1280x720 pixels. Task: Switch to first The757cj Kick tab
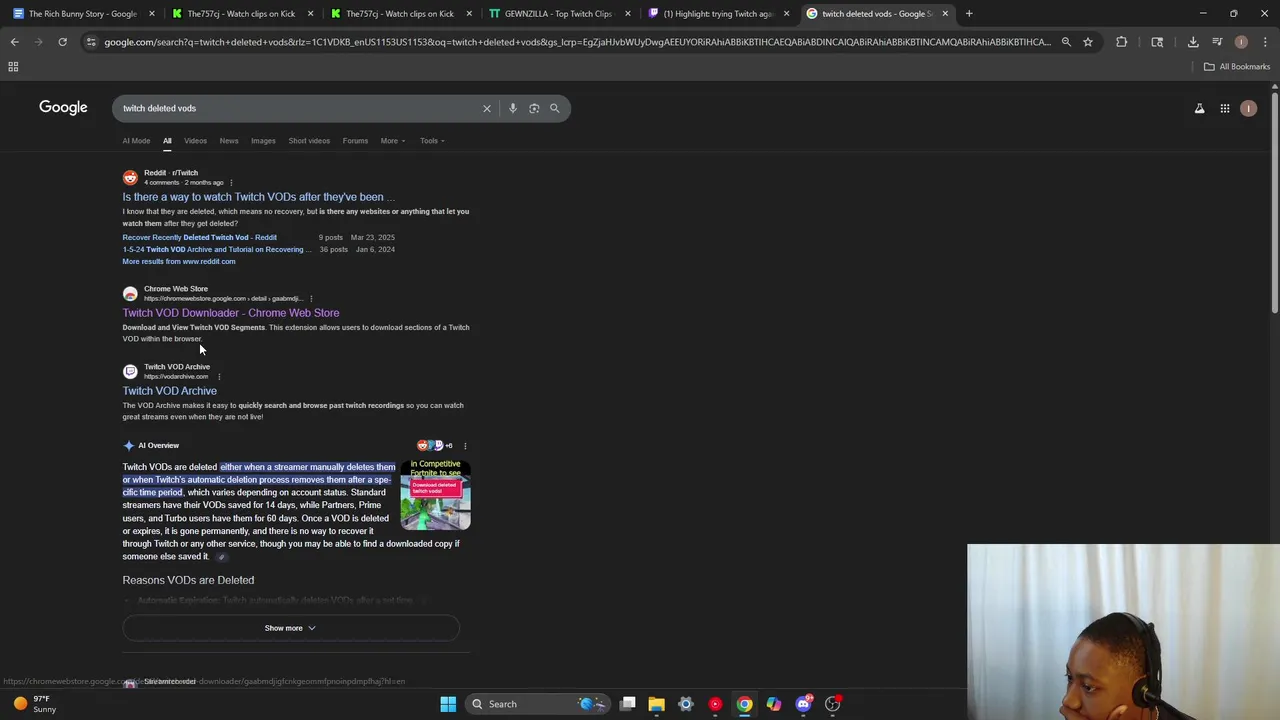242,14
